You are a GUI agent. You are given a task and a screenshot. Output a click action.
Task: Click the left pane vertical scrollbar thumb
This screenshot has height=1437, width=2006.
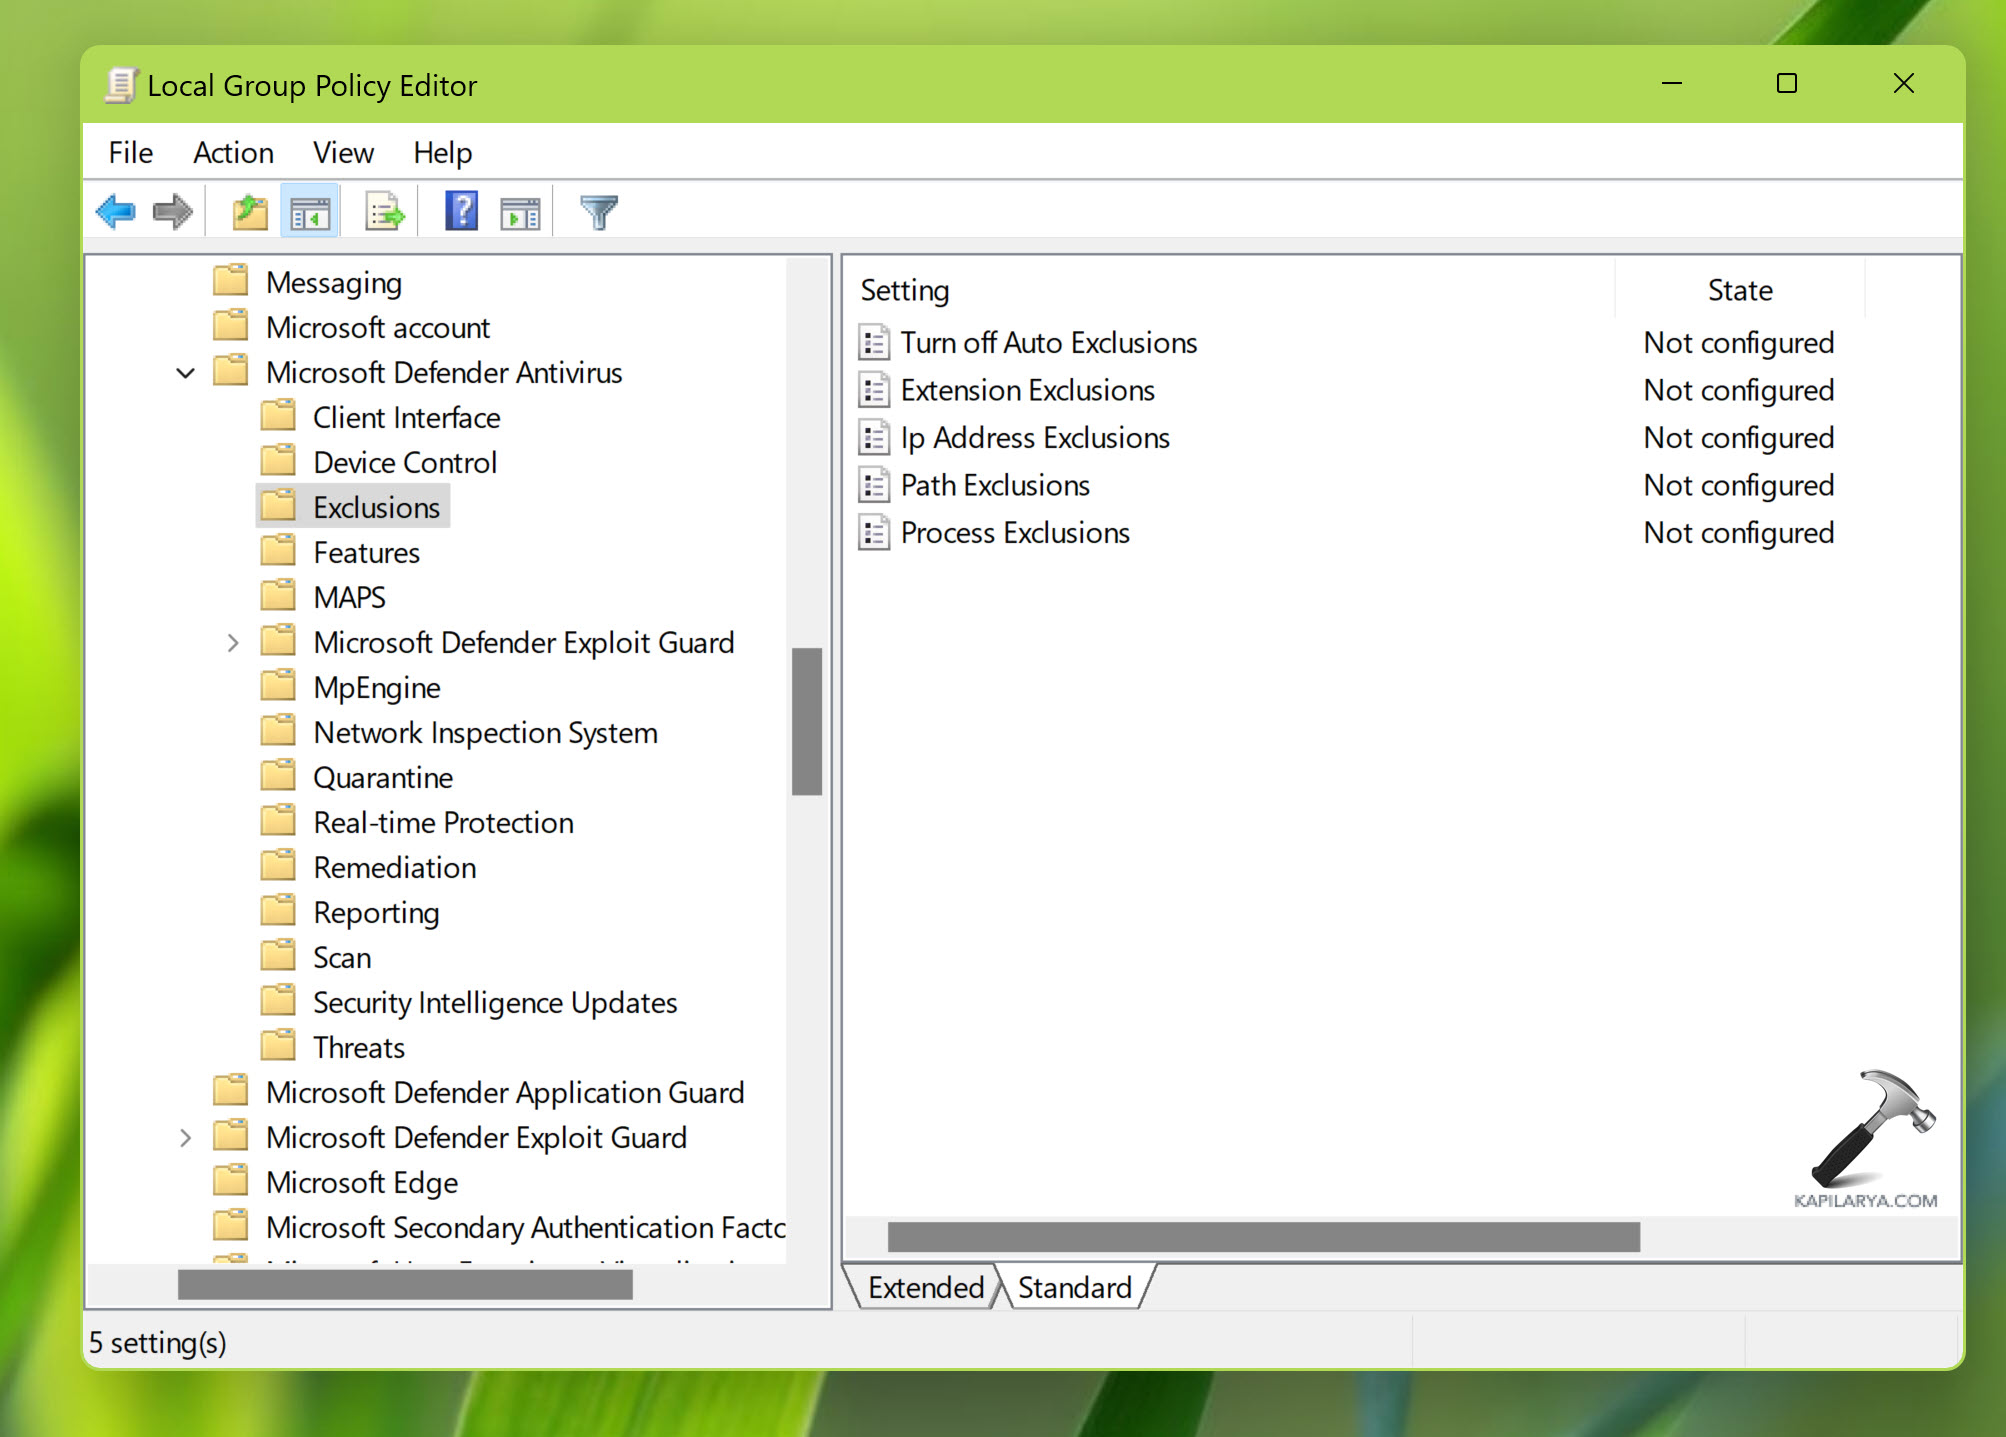[x=806, y=721]
